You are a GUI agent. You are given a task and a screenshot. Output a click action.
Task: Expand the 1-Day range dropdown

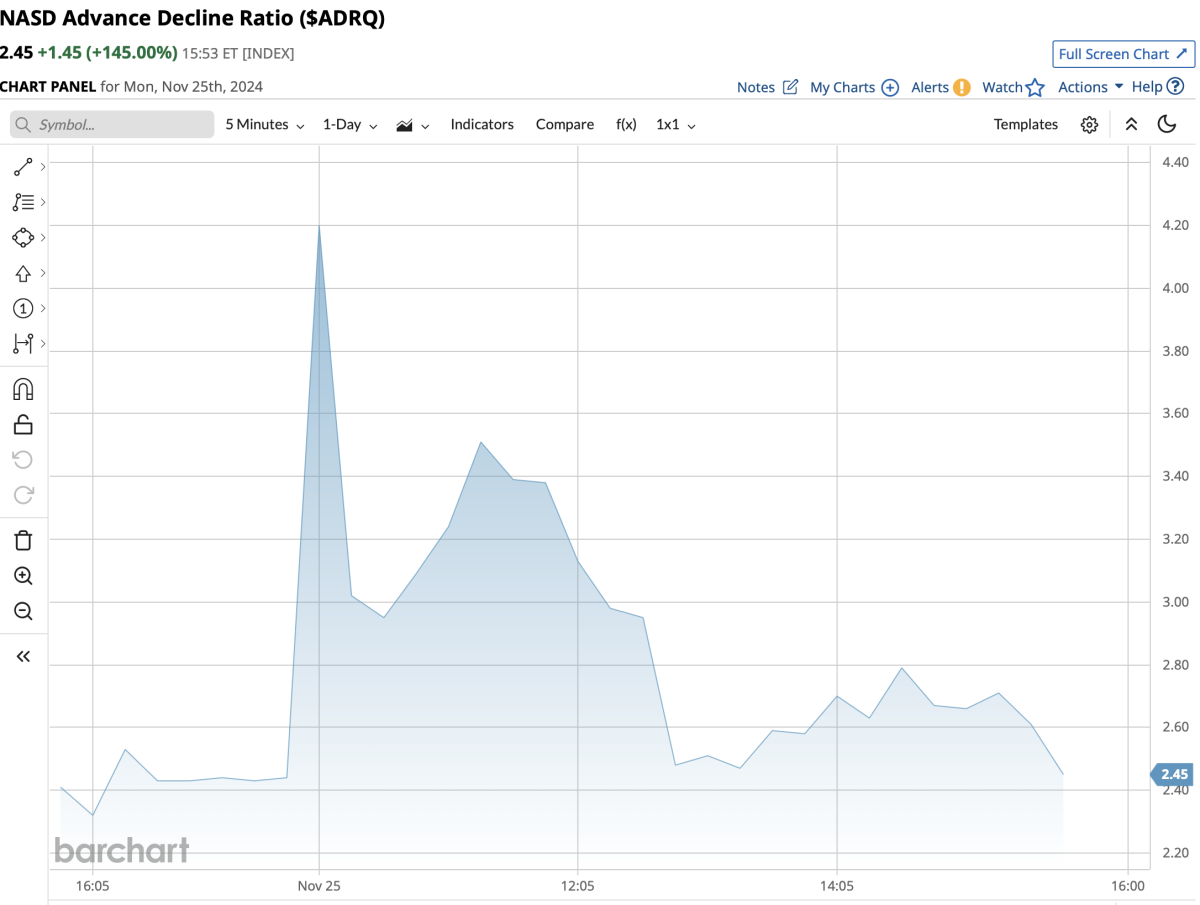[349, 125]
